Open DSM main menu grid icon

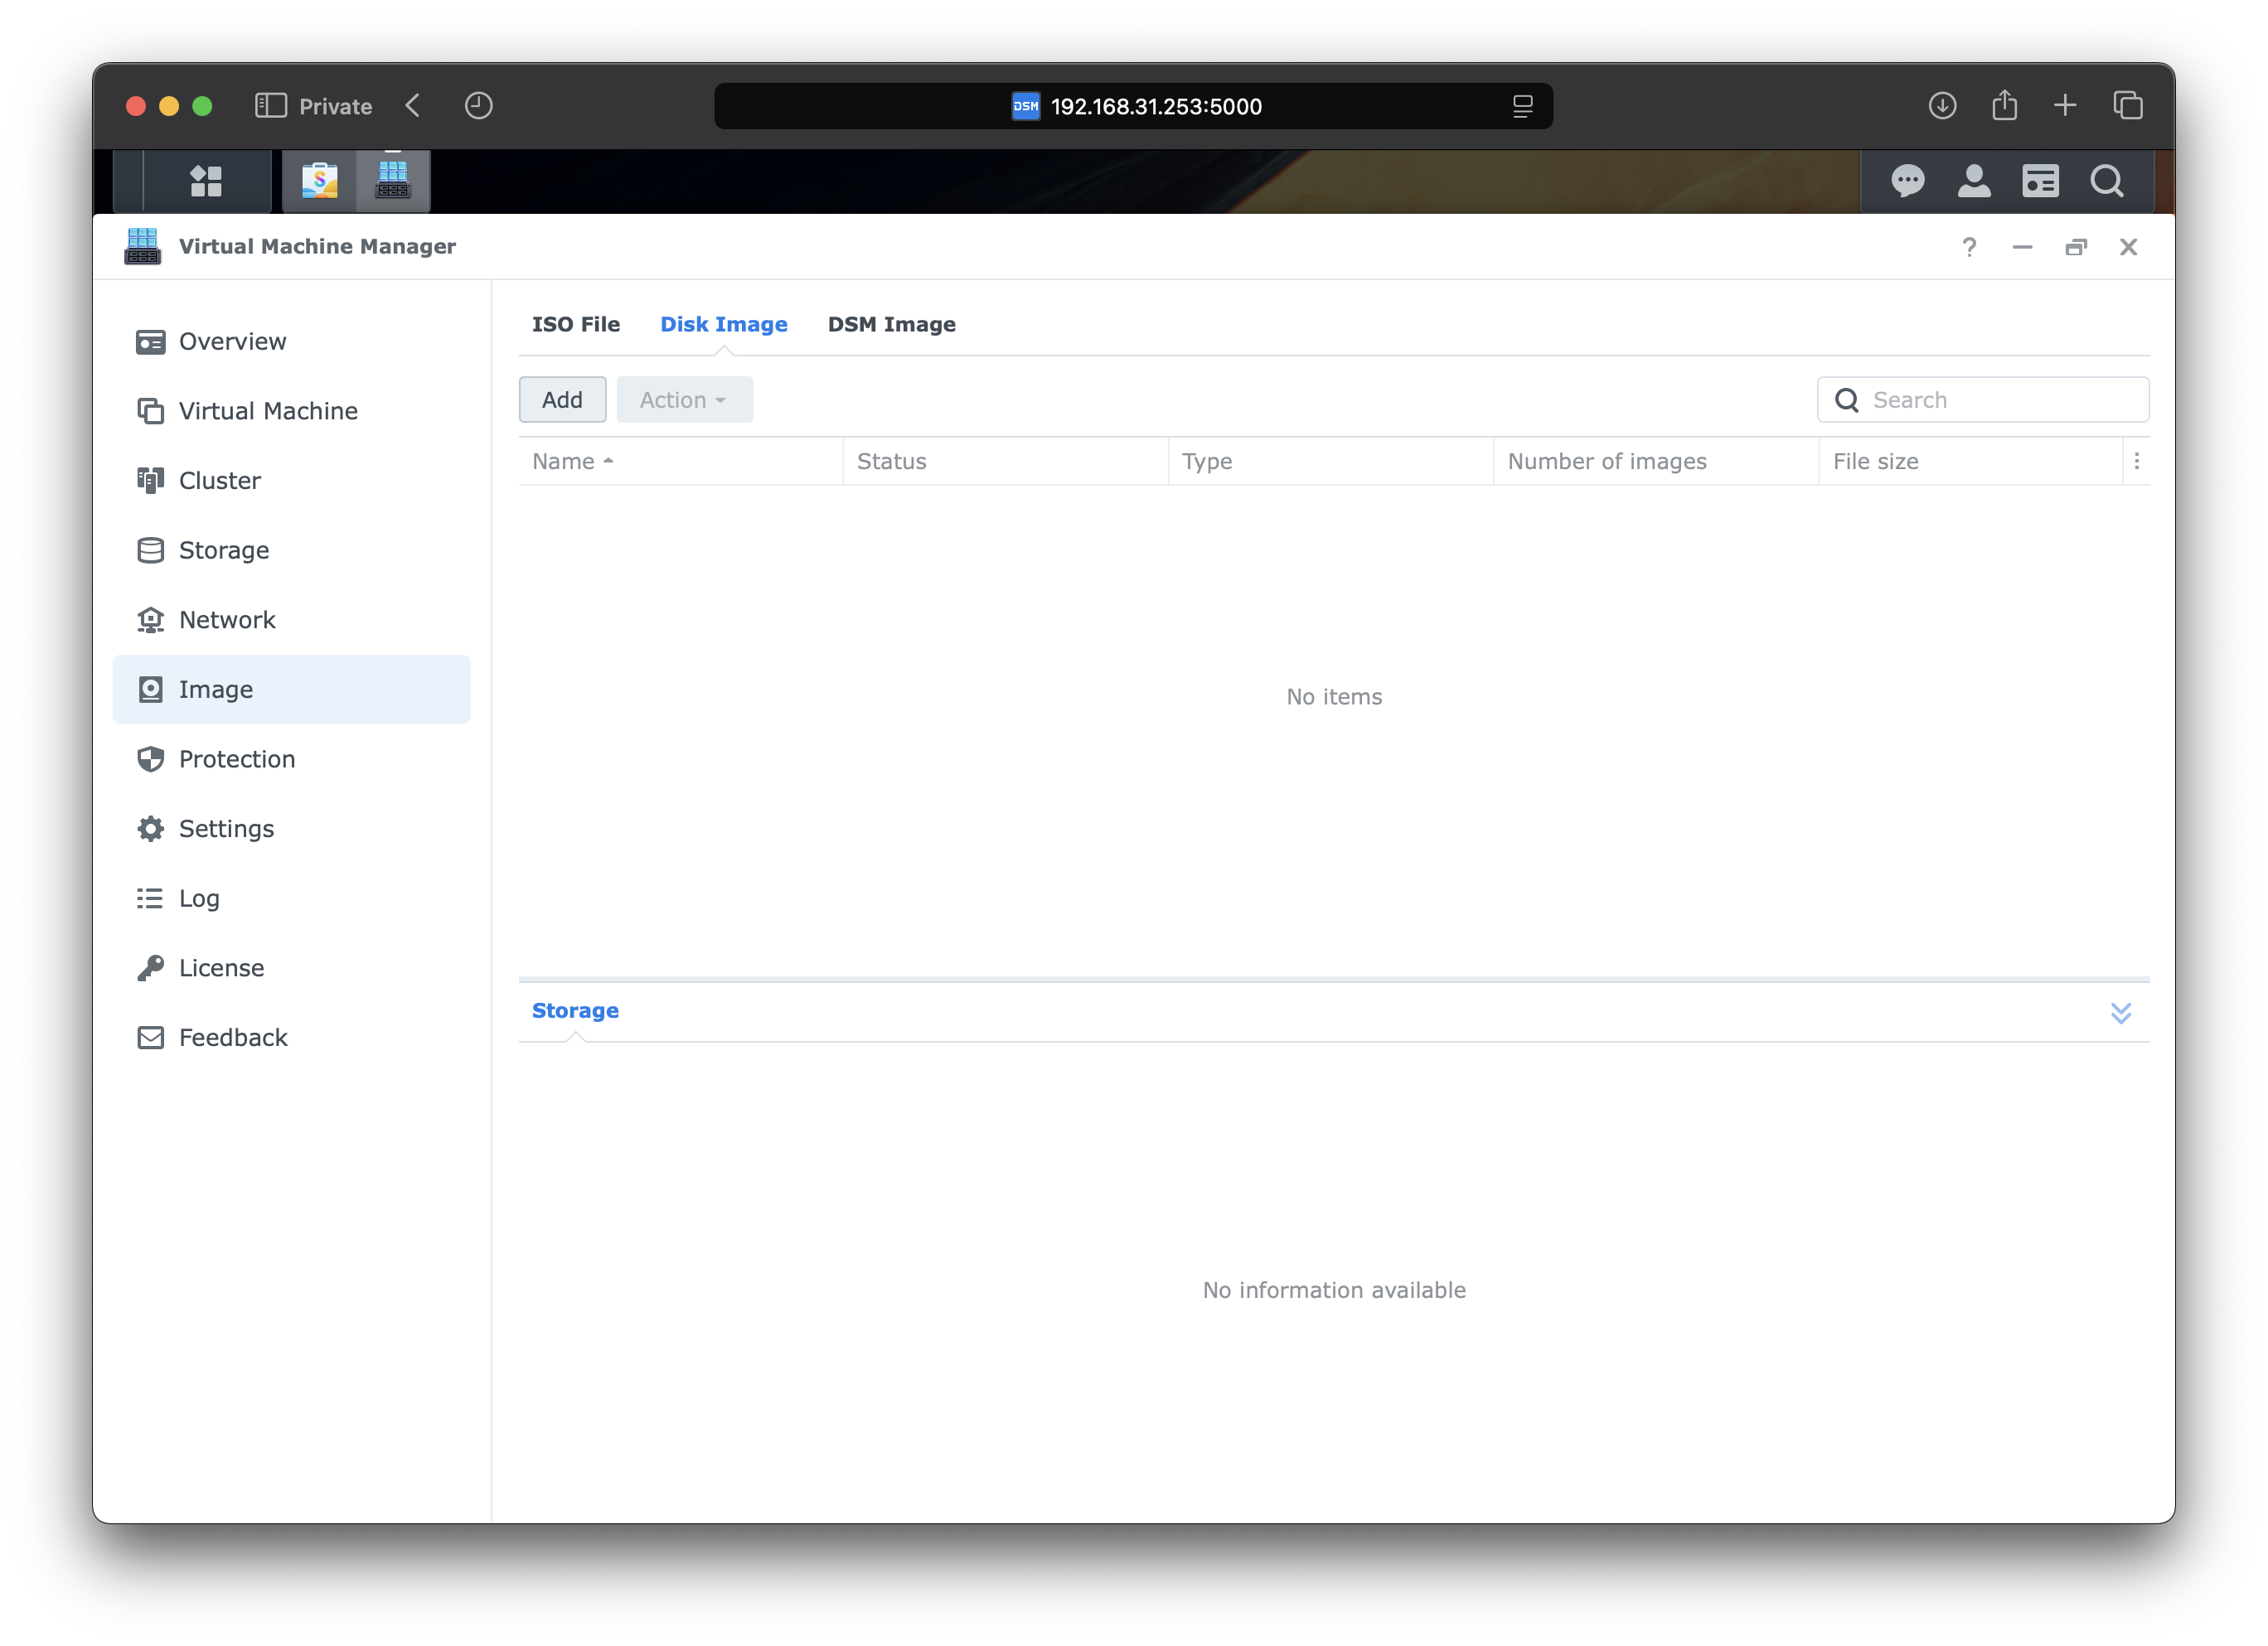206,181
